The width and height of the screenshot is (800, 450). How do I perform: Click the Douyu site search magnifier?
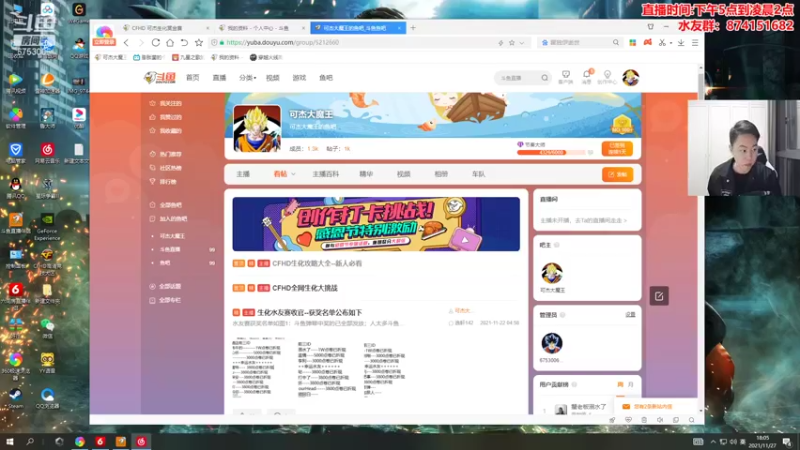coord(544,78)
